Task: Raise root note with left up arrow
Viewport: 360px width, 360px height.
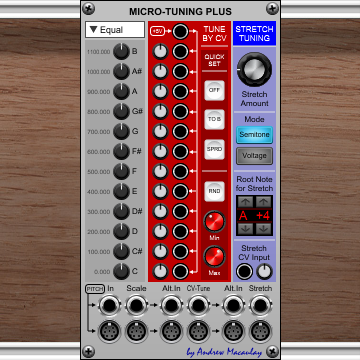Action: pos(245,202)
